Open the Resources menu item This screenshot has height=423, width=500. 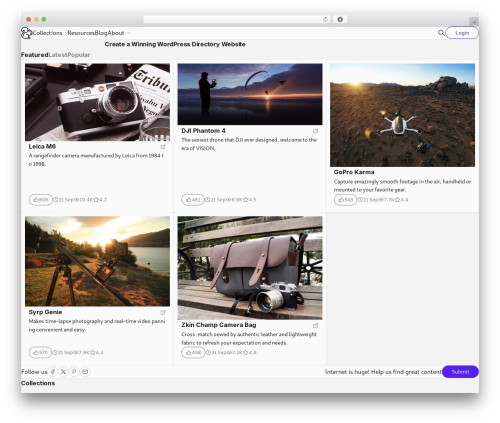(81, 33)
